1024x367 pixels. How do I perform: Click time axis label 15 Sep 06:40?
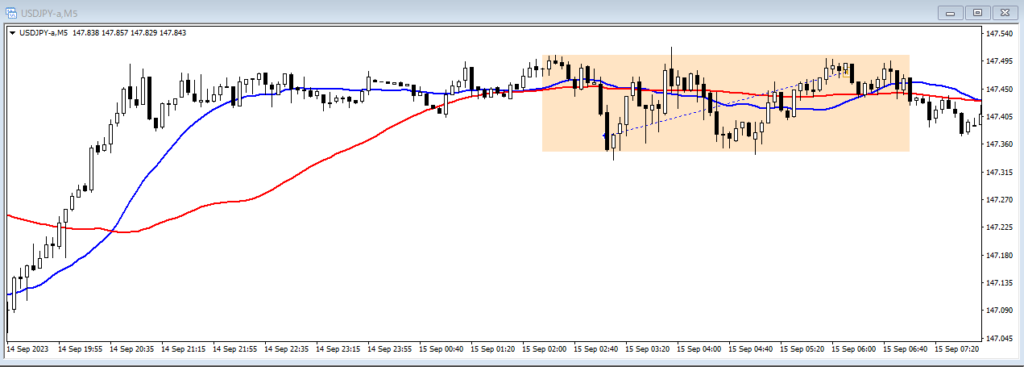pyautogui.click(x=905, y=350)
